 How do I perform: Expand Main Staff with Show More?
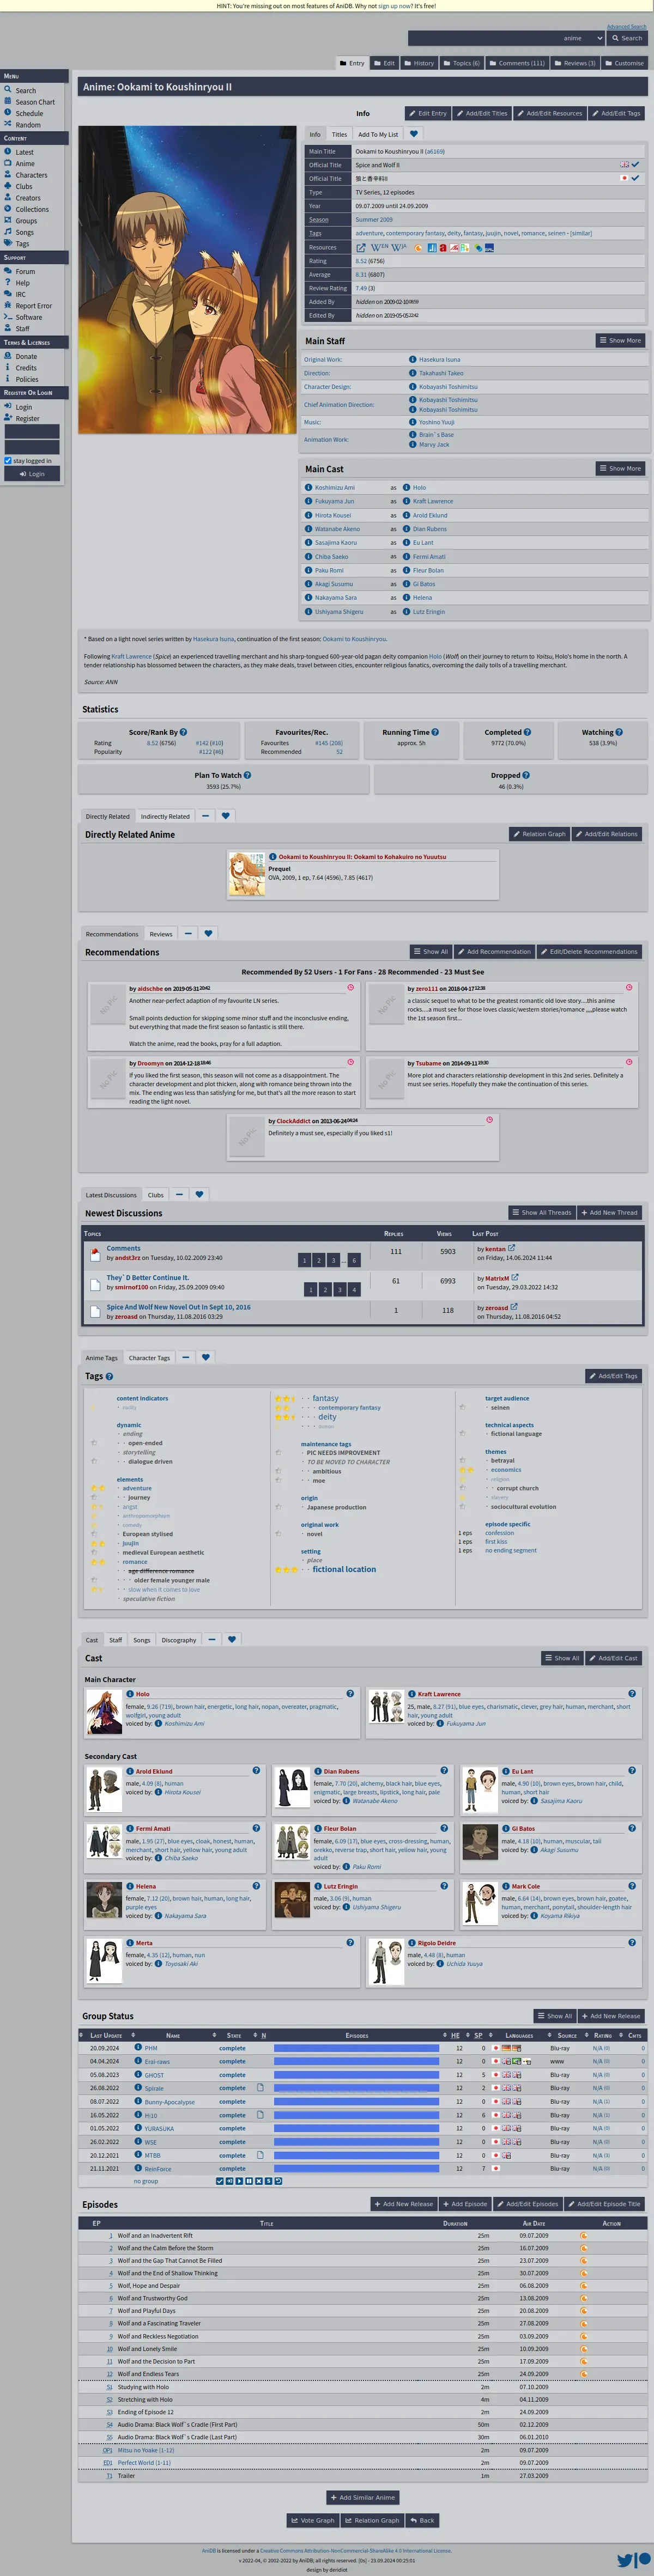click(620, 340)
